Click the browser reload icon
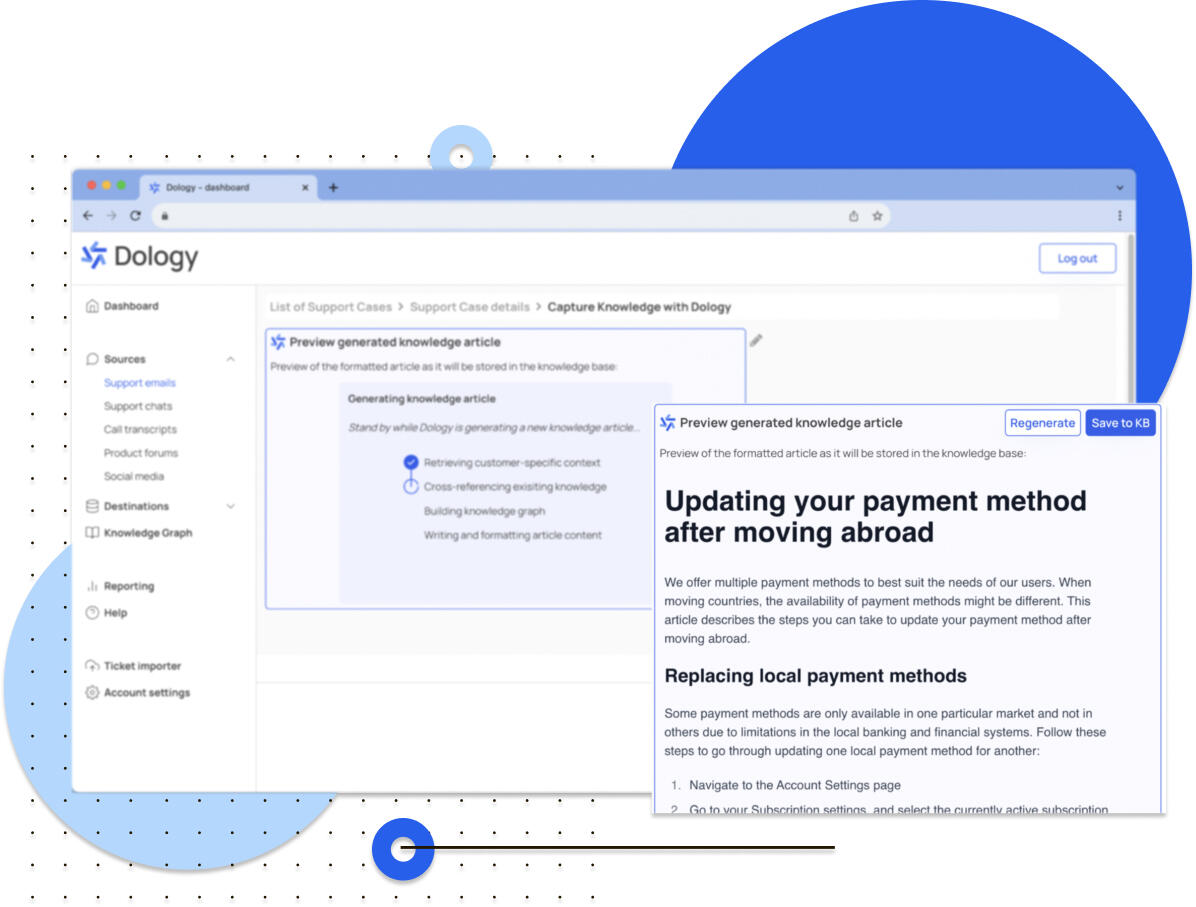Screen dimensions: 1196x907 coord(135,216)
